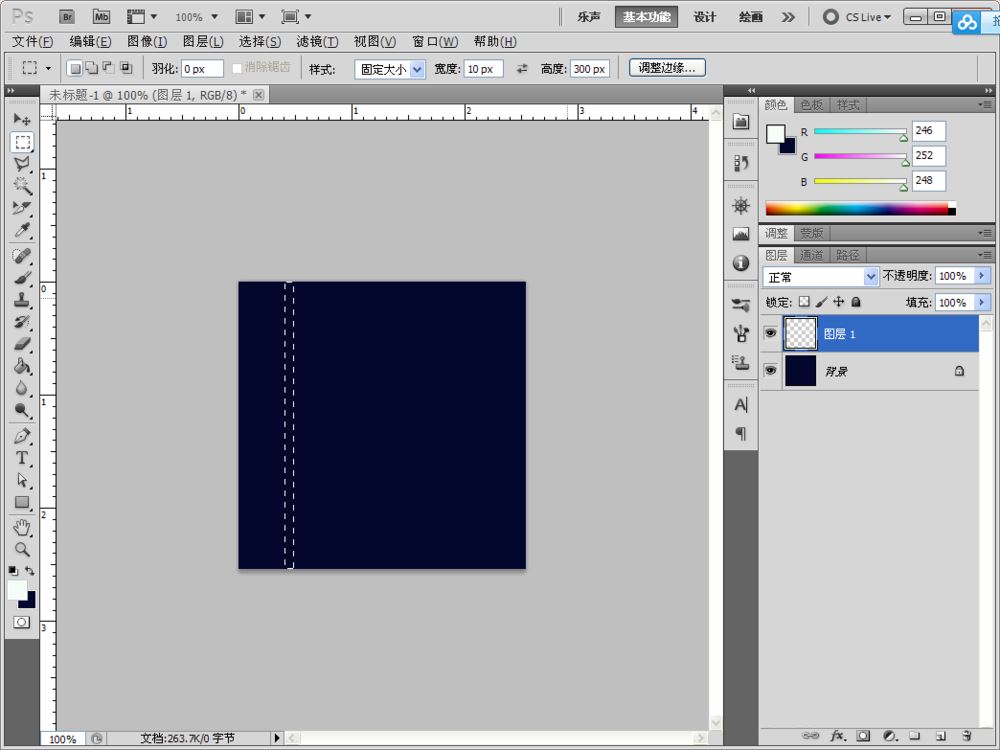Select the Dodge tool
The width and height of the screenshot is (1000, 750).
pos(22,410)
